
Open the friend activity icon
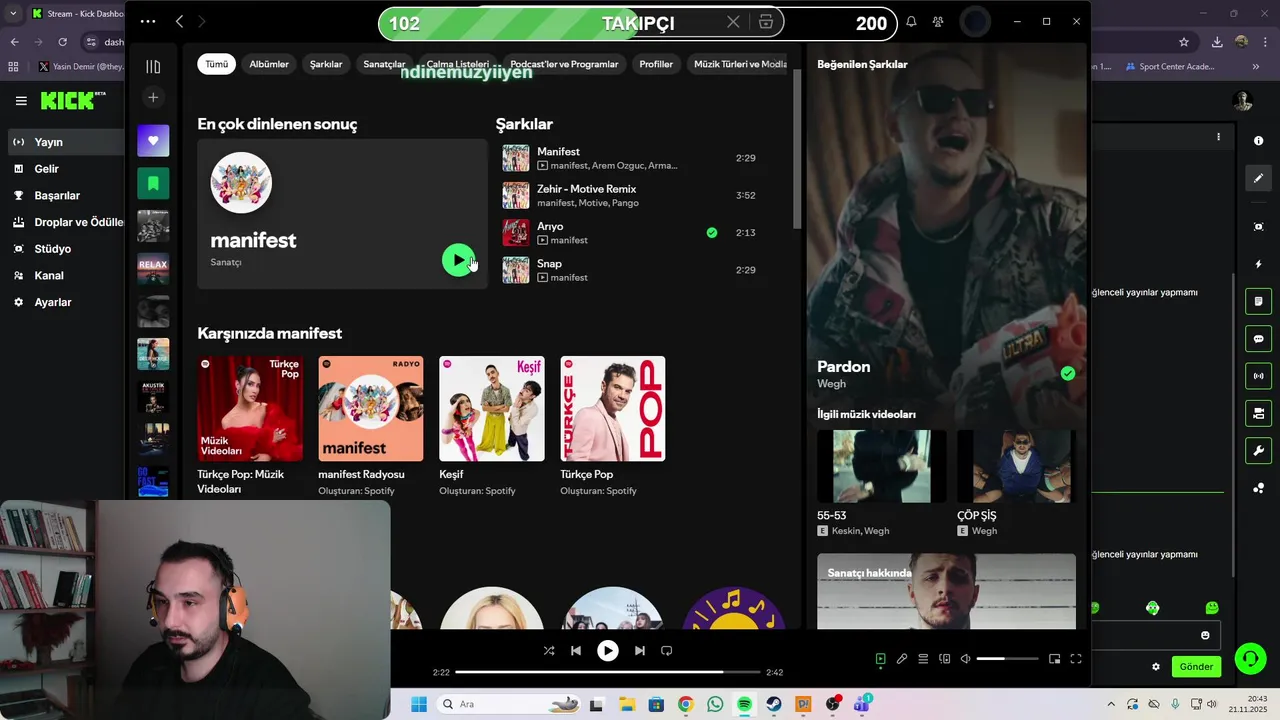pos(938,21)
